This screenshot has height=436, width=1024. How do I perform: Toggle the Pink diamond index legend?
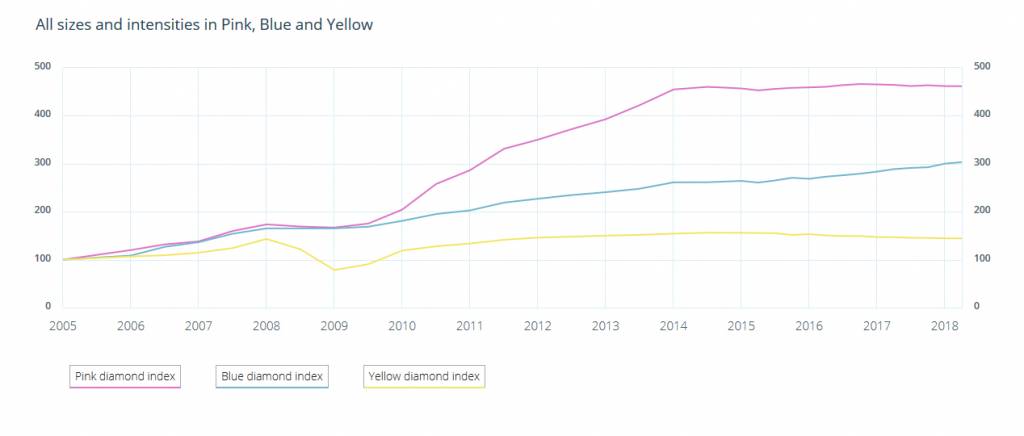coord(125,377)
